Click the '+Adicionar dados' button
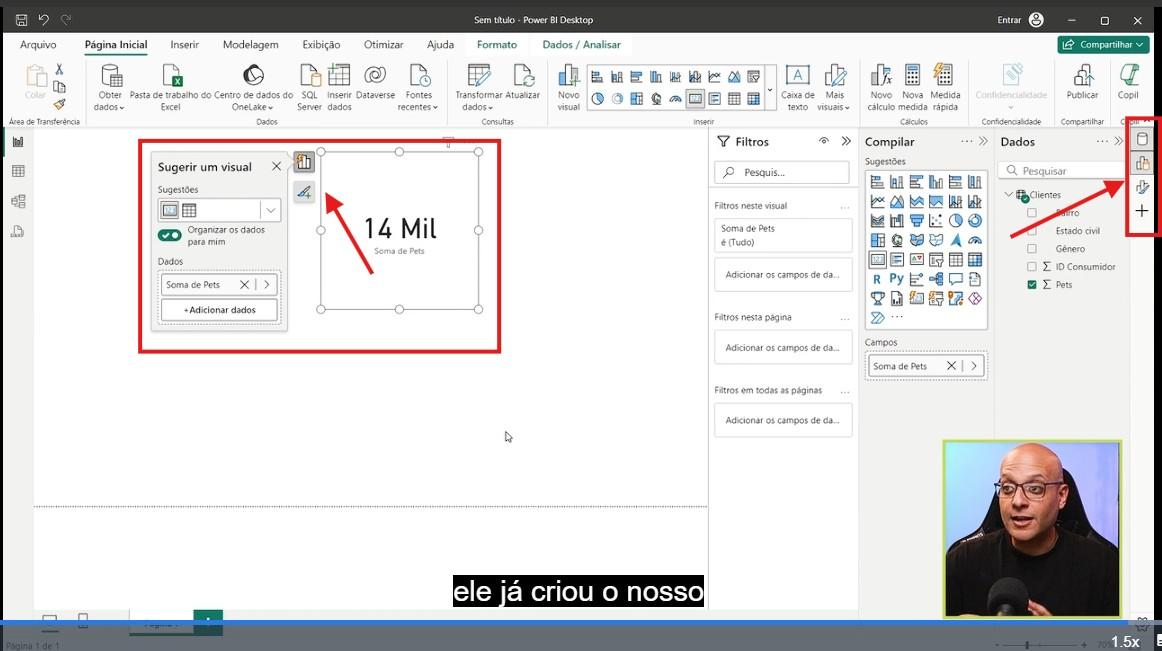The height and width of the screenshot is (651, 1162). coord(219,310)
